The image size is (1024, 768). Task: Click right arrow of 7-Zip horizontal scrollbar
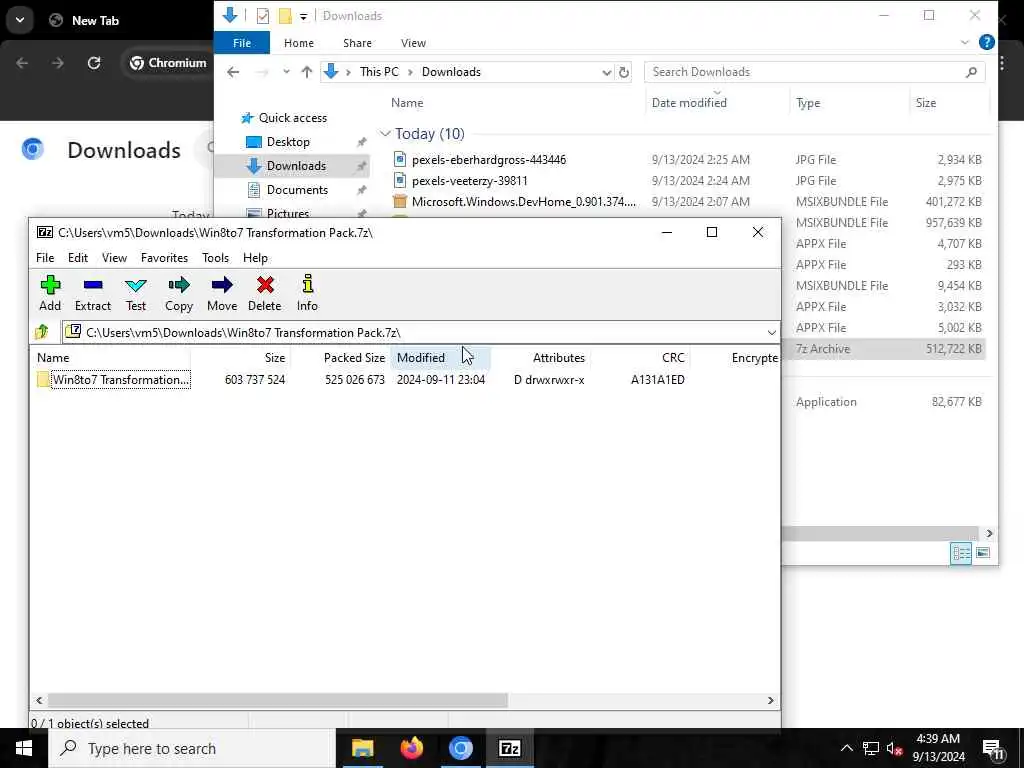771,700
